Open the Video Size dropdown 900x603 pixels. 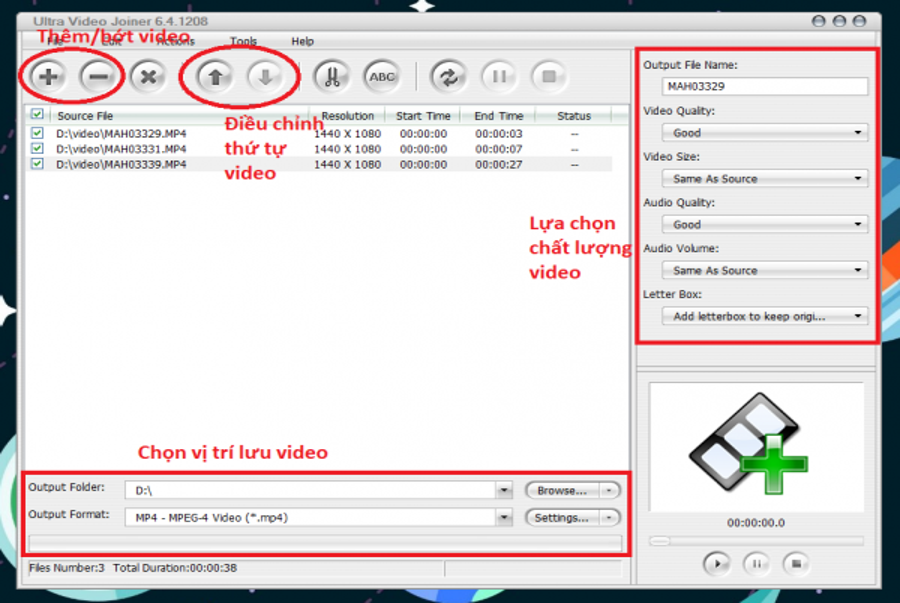tap(765, 178)
